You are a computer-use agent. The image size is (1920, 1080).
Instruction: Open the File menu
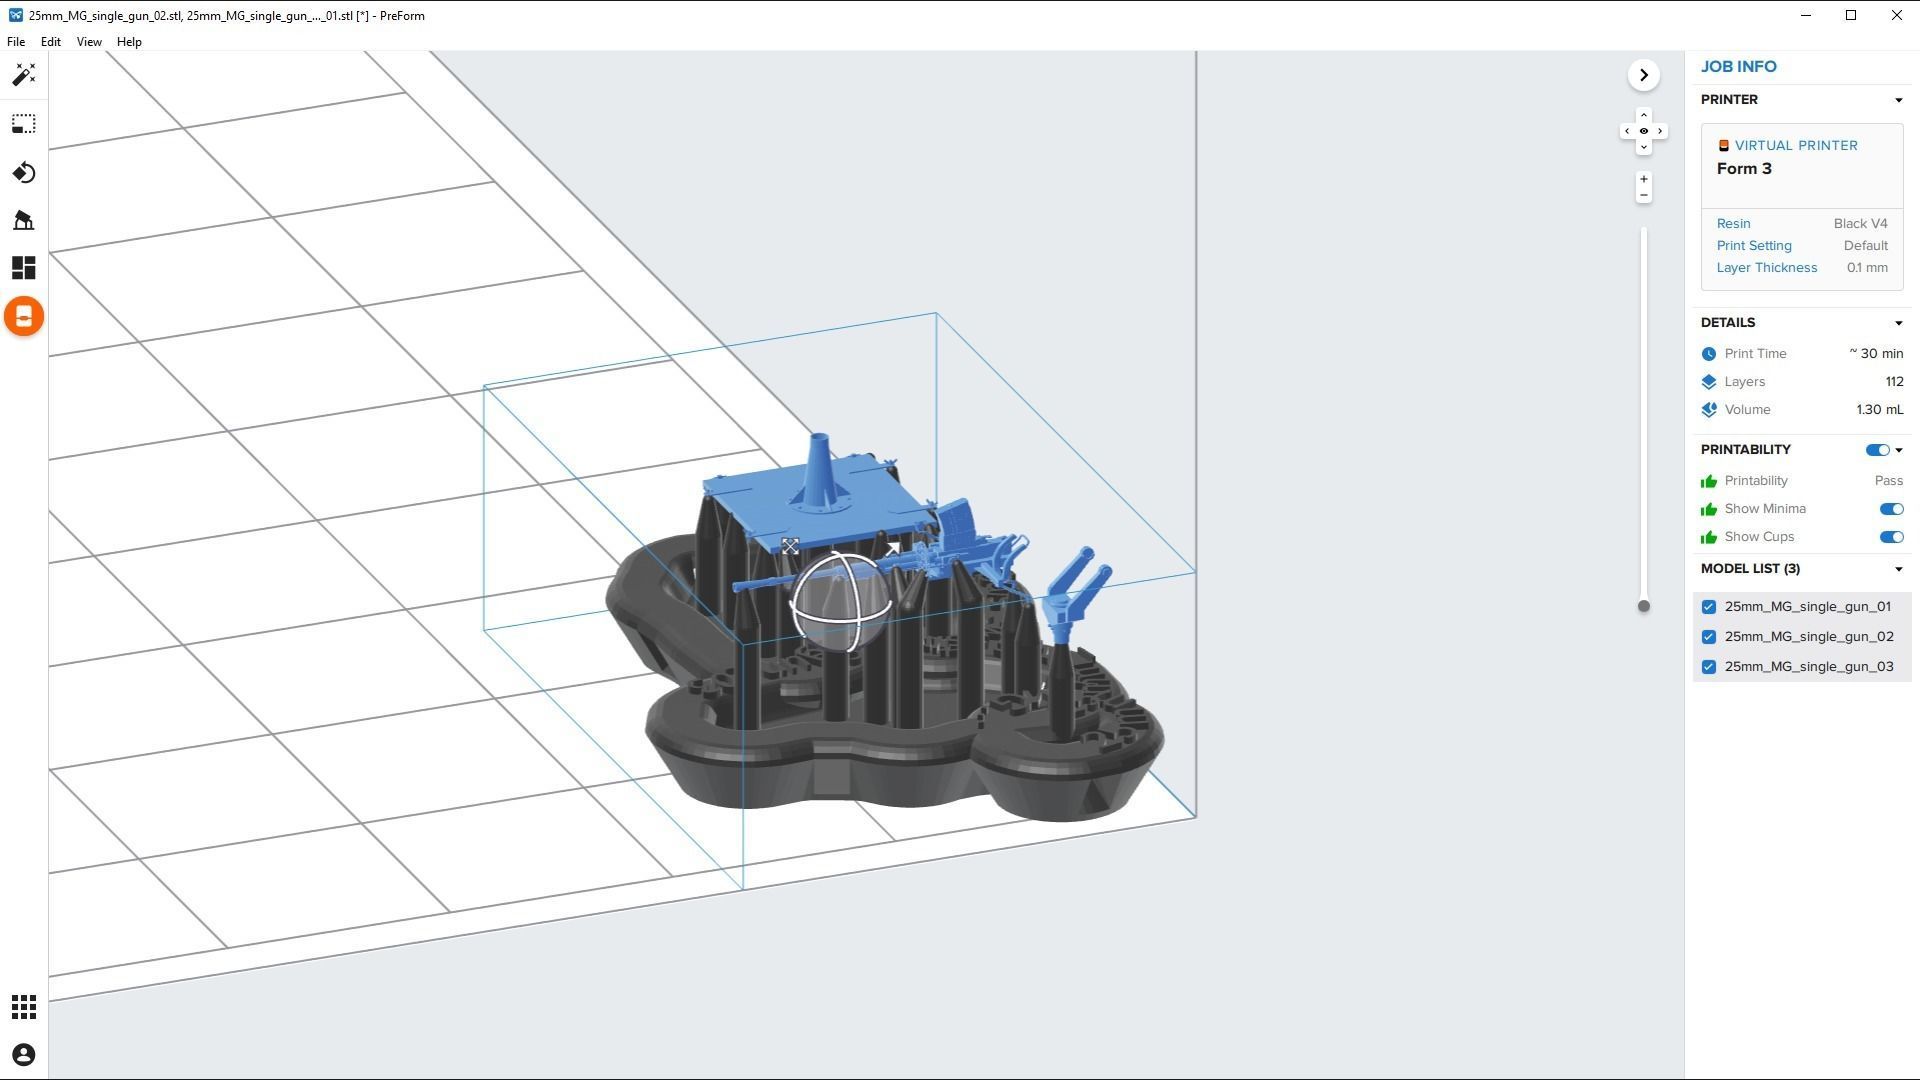16,42
